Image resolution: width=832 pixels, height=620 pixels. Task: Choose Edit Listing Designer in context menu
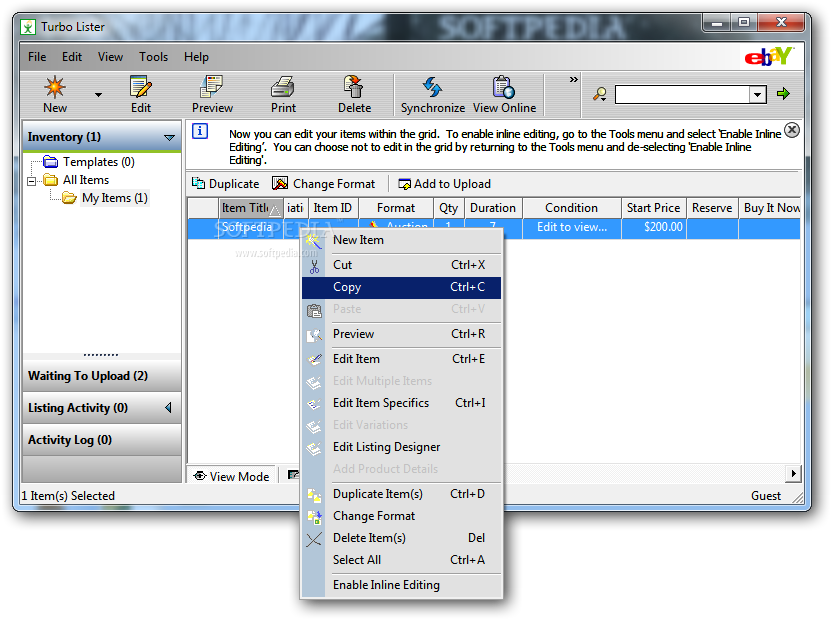(x=402, y=447)
